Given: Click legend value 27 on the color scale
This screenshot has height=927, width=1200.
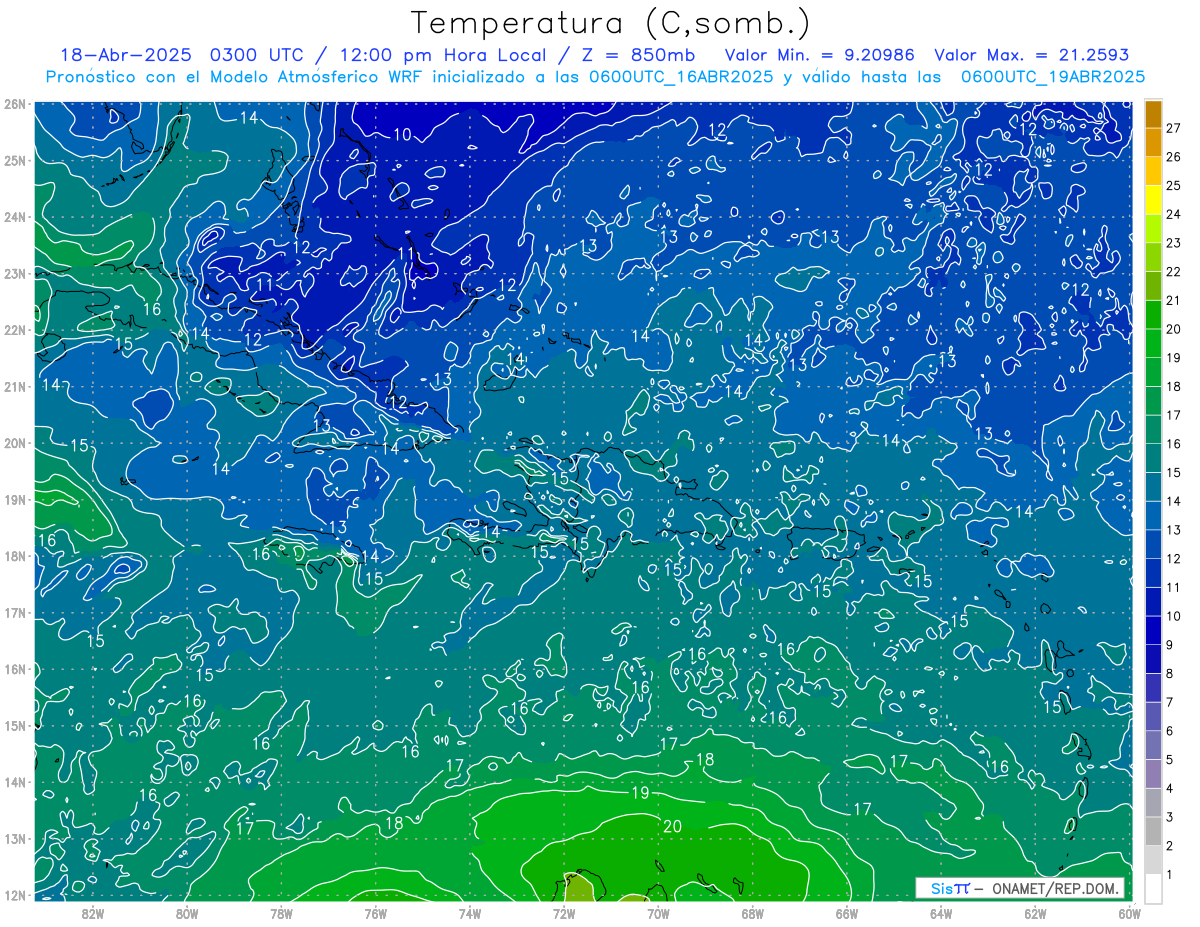Looking at the screenshot, I should coord(1174,128).
